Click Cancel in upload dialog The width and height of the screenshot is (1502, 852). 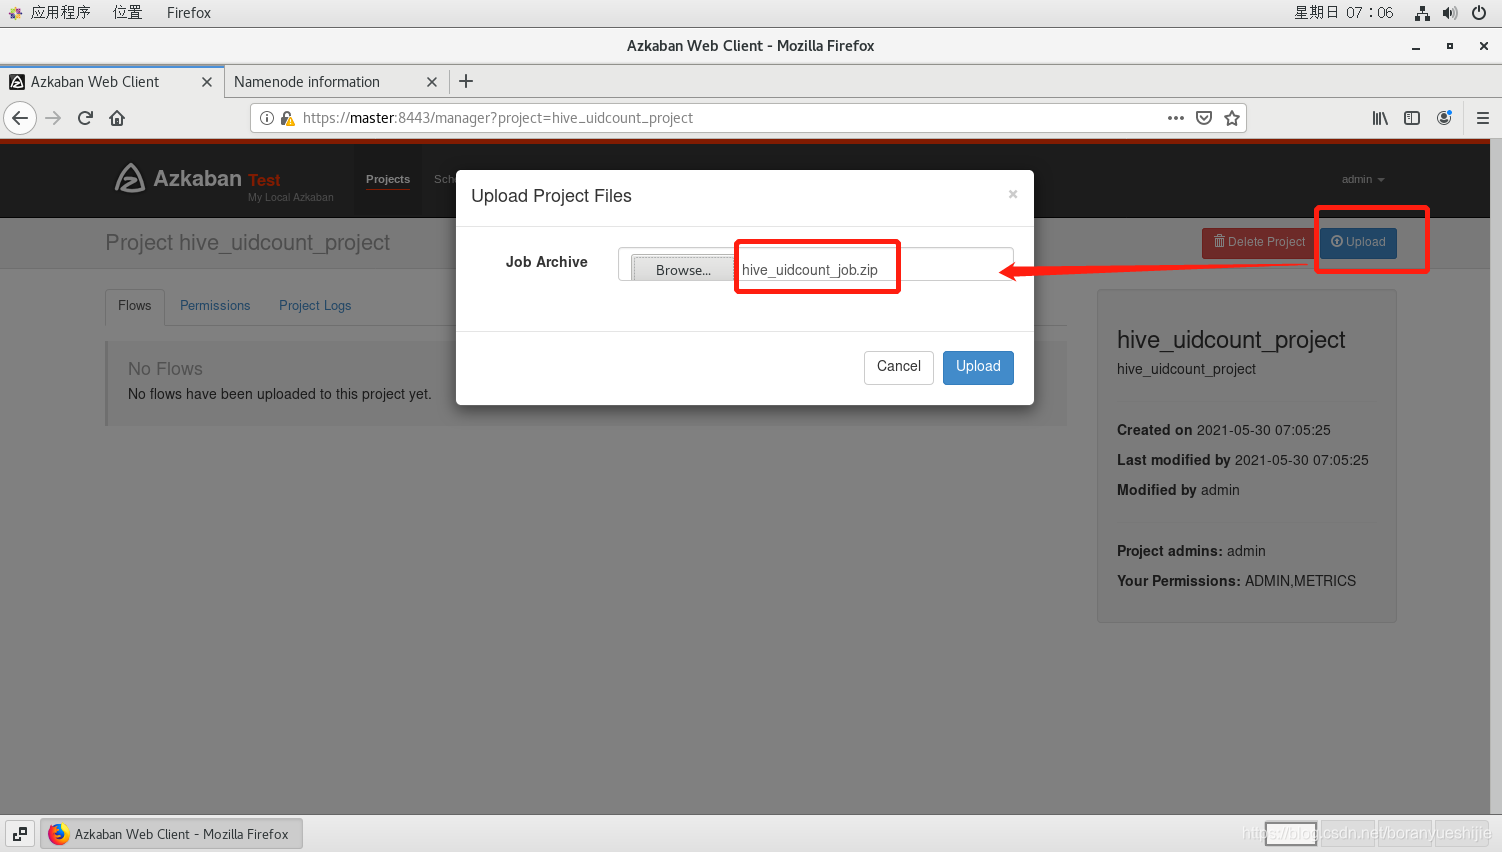tap(899, 367)
